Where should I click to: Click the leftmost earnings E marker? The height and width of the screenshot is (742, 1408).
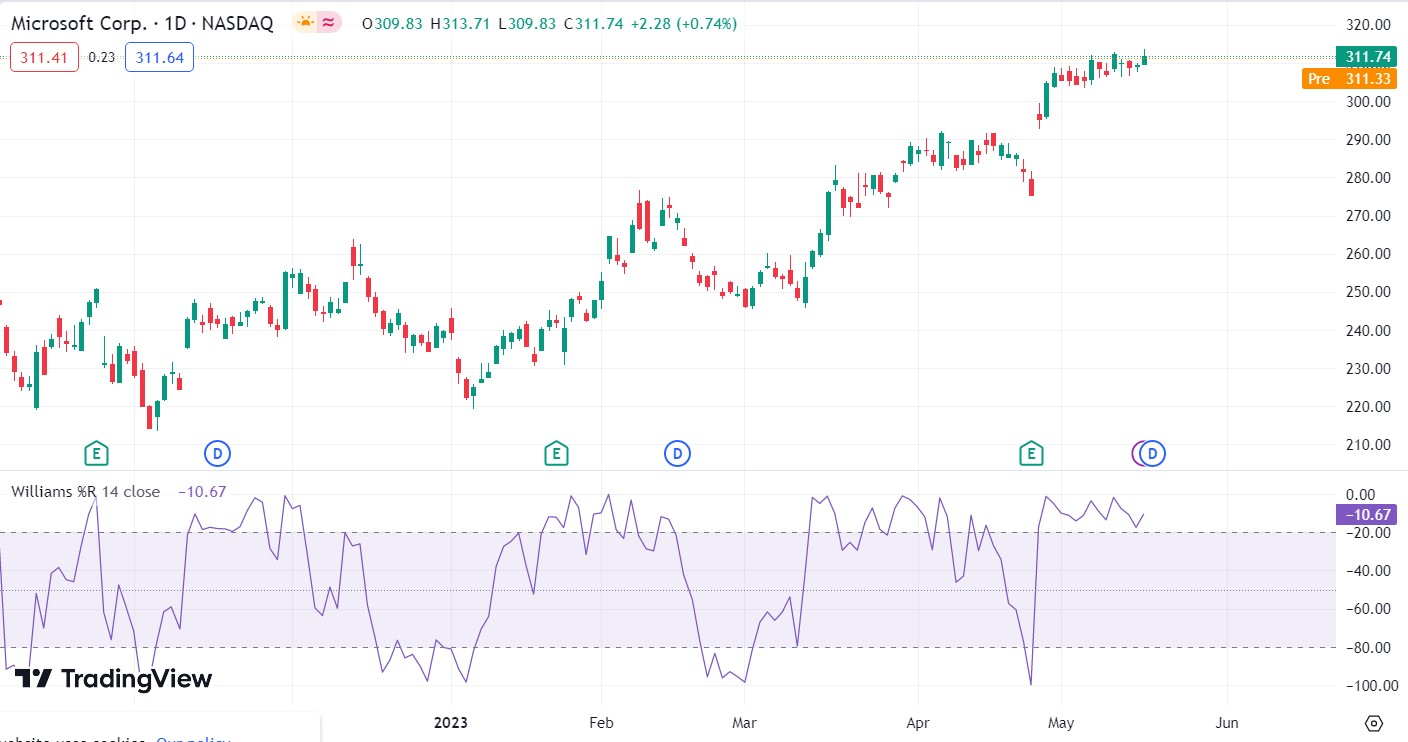click(96, 454)
